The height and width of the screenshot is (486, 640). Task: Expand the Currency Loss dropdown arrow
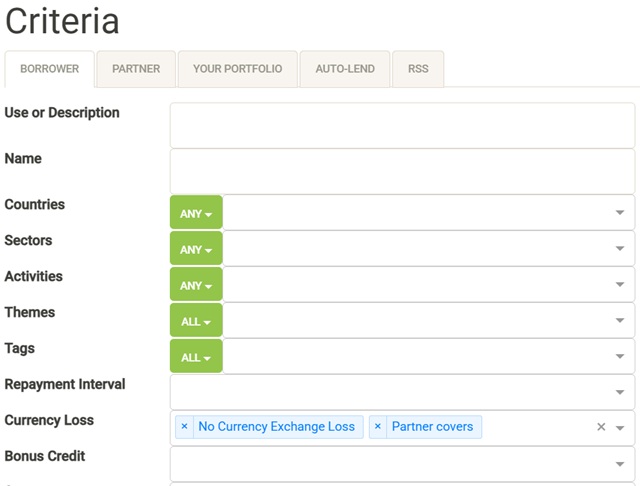[x=620, y=428]
